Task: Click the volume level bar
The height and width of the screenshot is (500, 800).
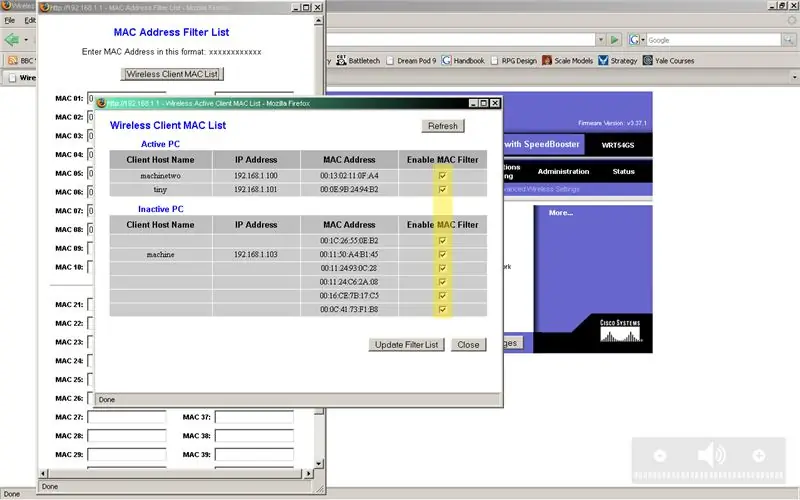Action: point(709,476)
